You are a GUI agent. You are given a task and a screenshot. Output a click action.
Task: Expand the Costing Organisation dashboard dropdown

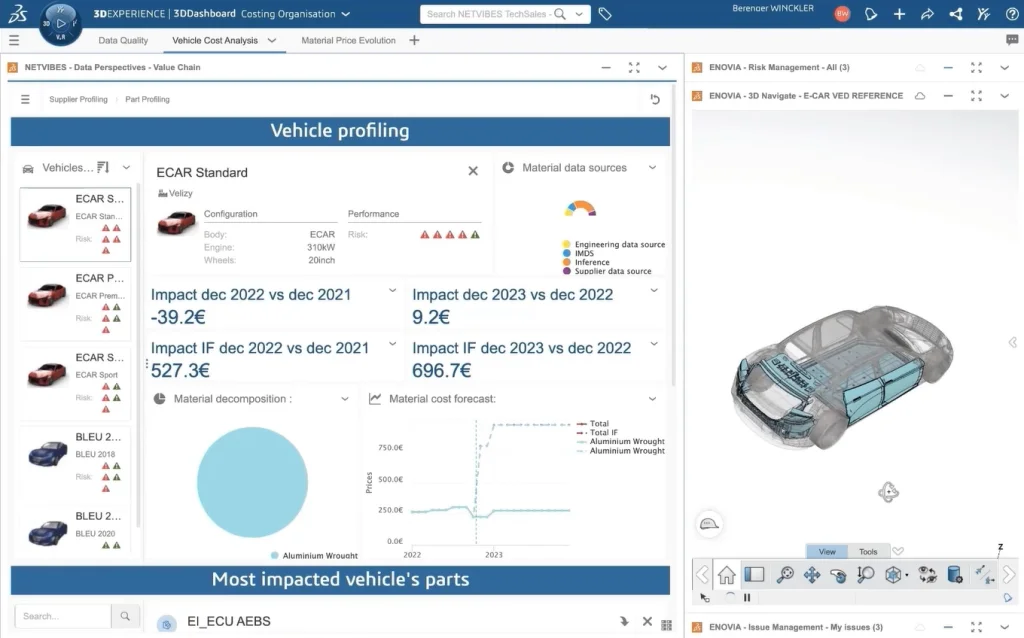[x=346, y=14]
